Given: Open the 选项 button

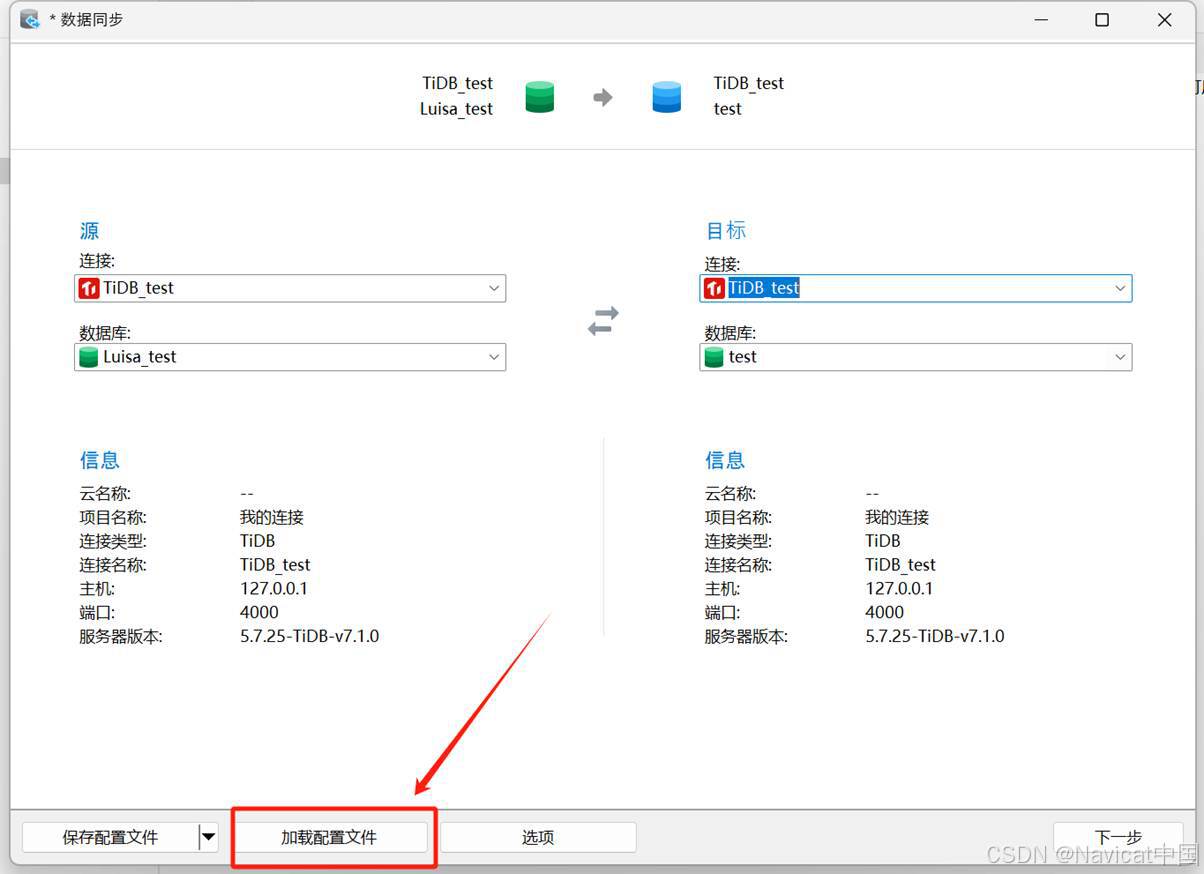Looking at the screenshot, I should point(538,837).
